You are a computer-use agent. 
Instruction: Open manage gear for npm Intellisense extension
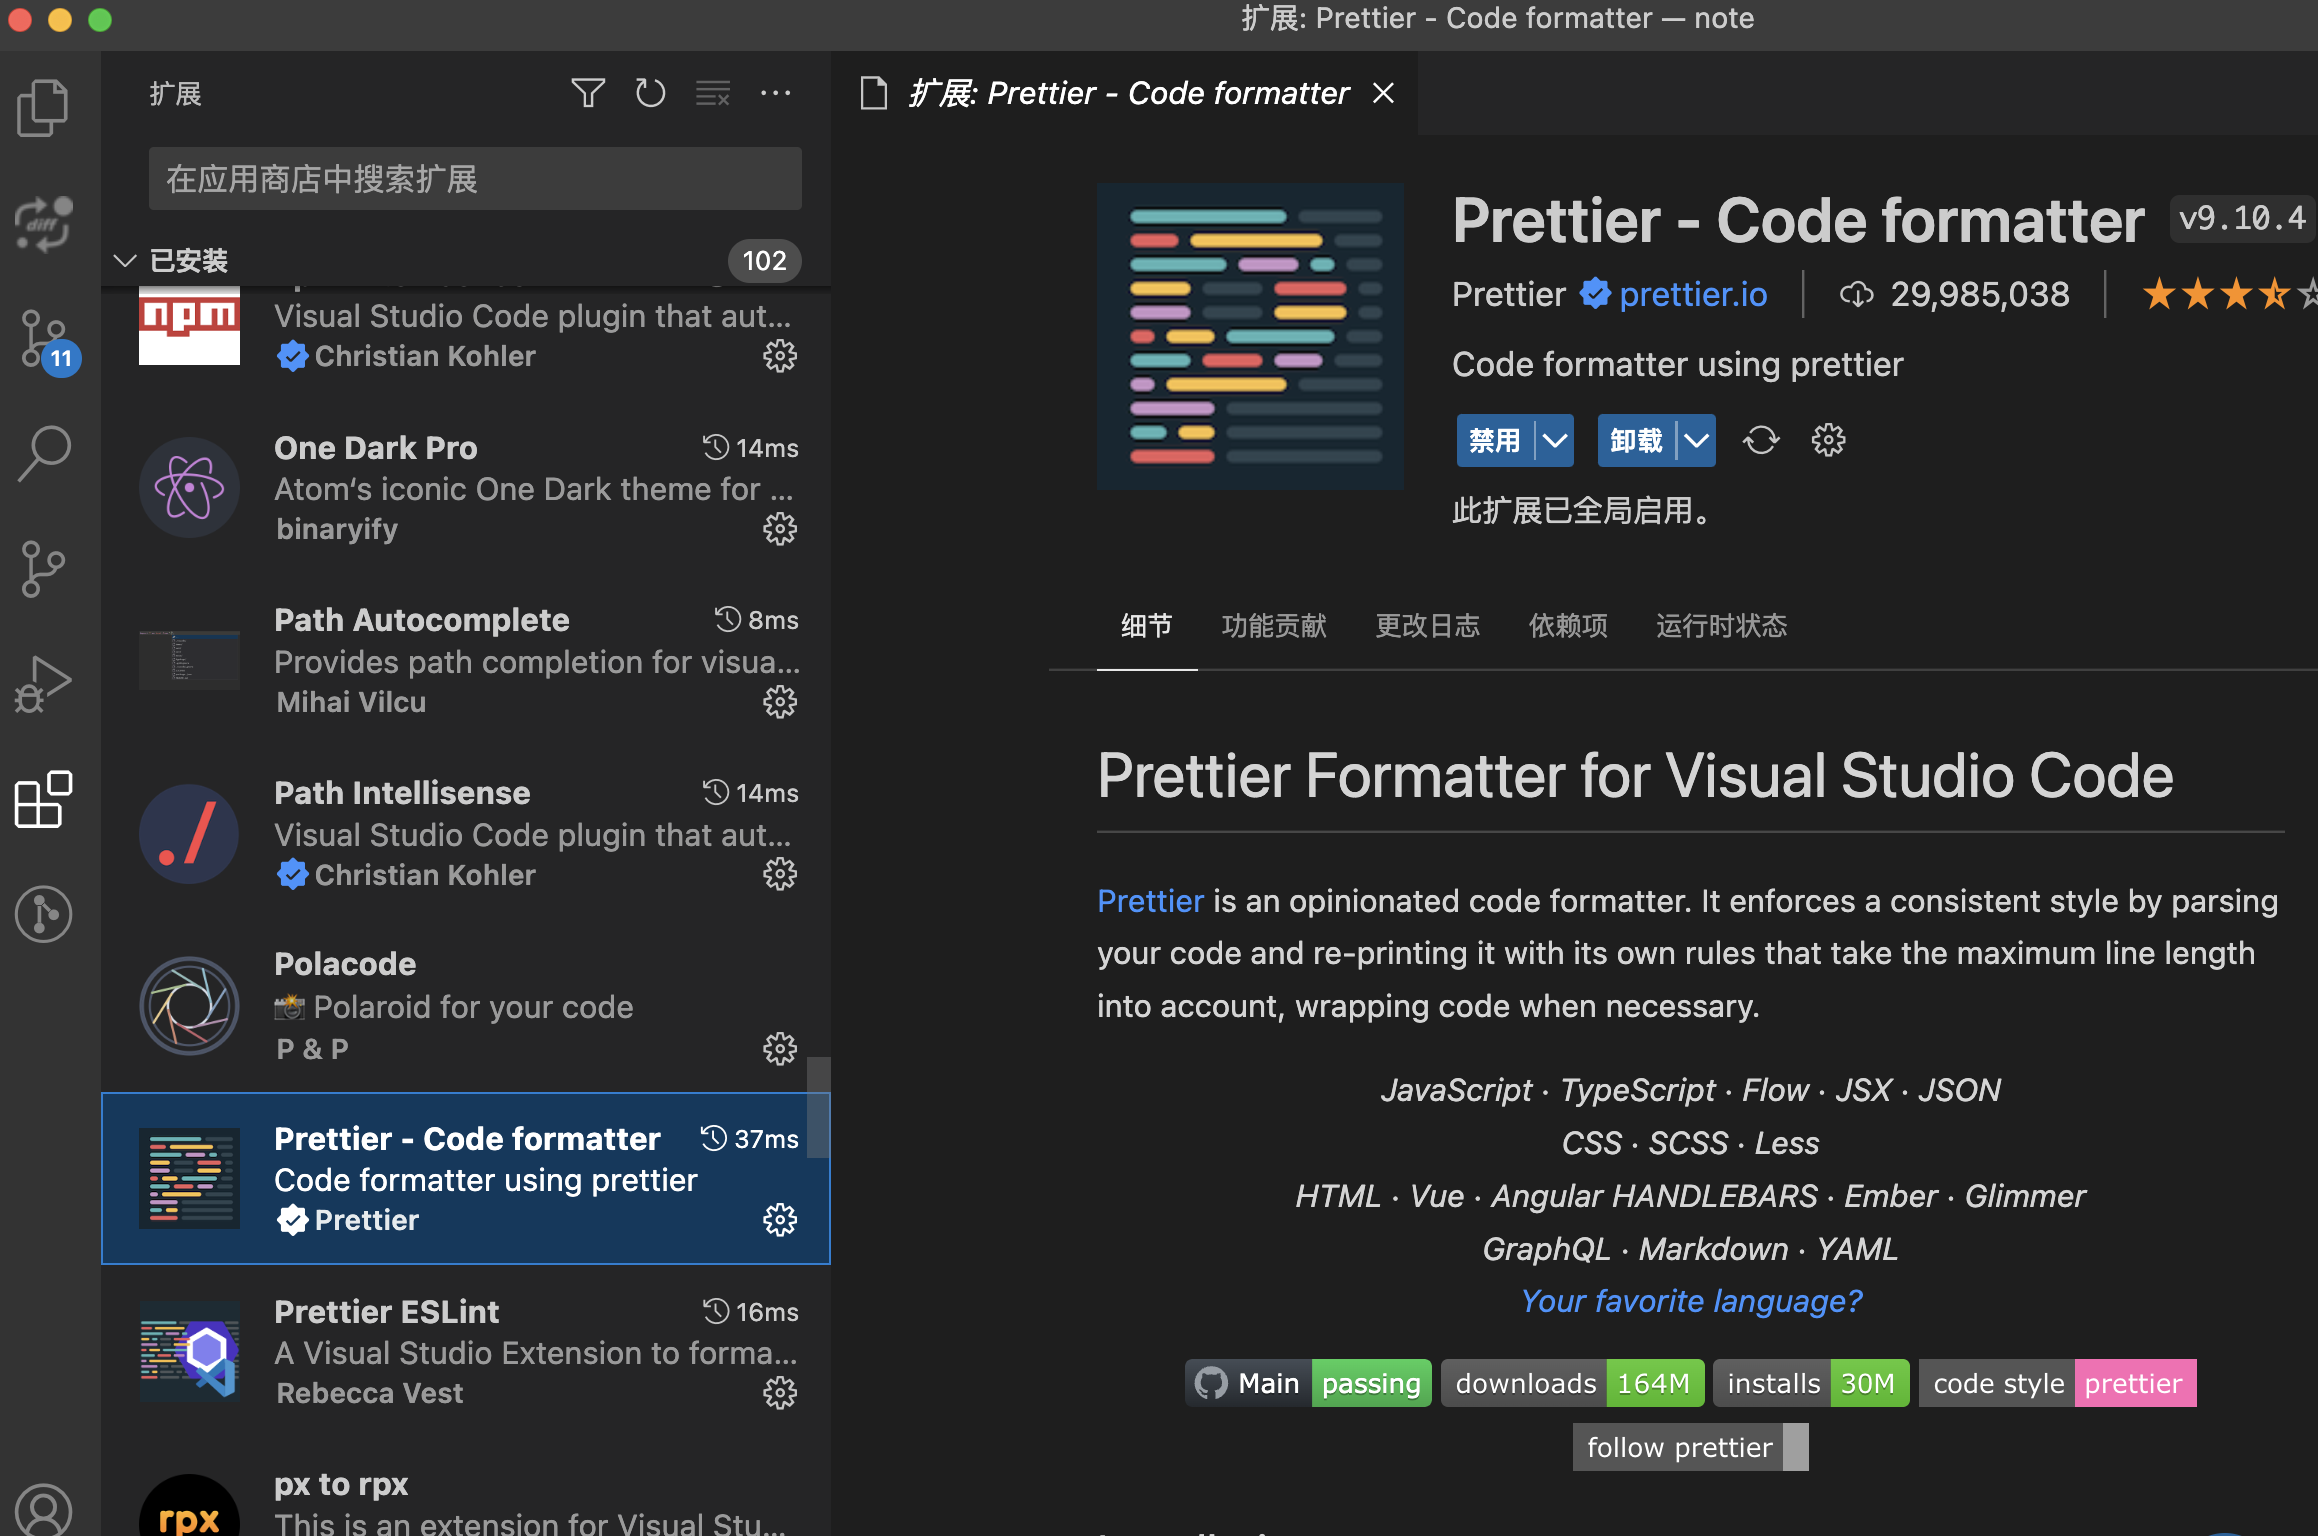[780, 356]
